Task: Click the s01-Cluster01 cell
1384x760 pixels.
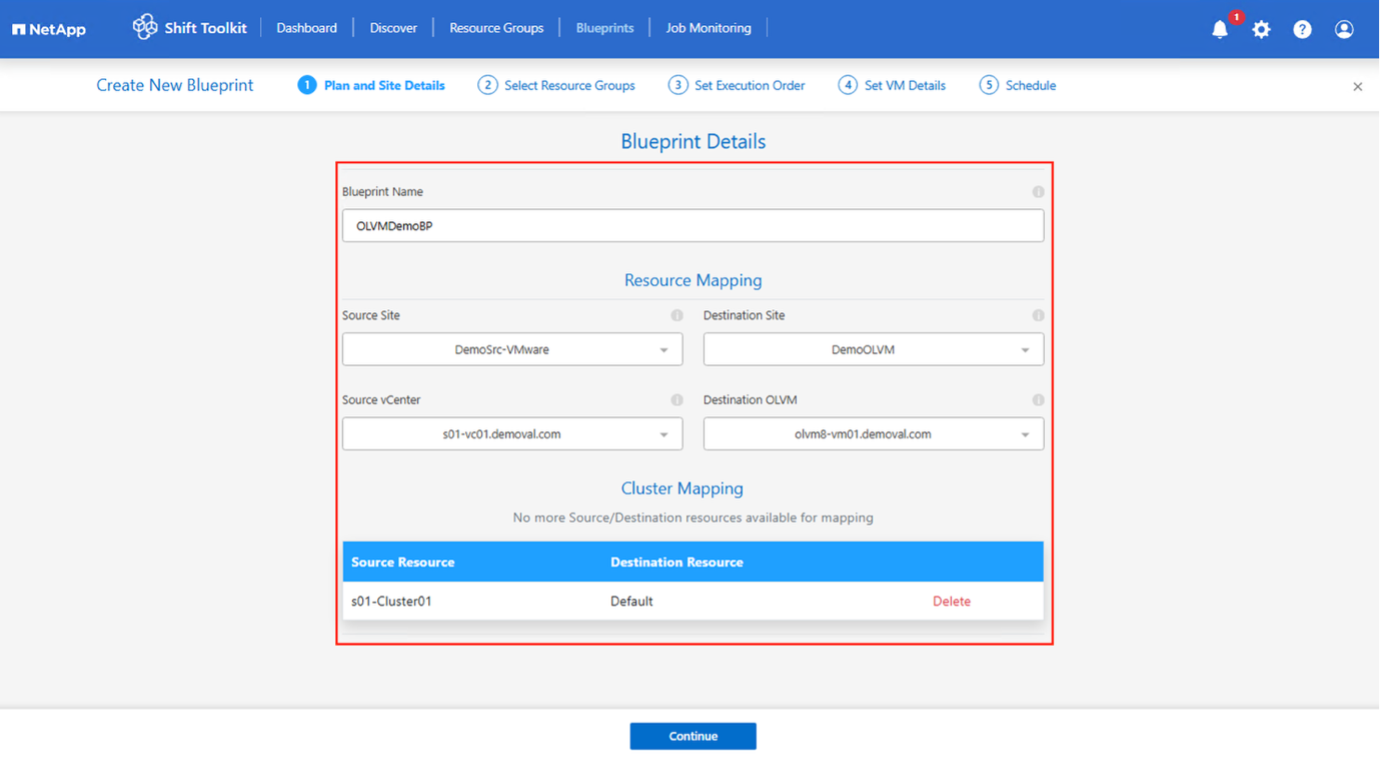Action: (392, 603)
